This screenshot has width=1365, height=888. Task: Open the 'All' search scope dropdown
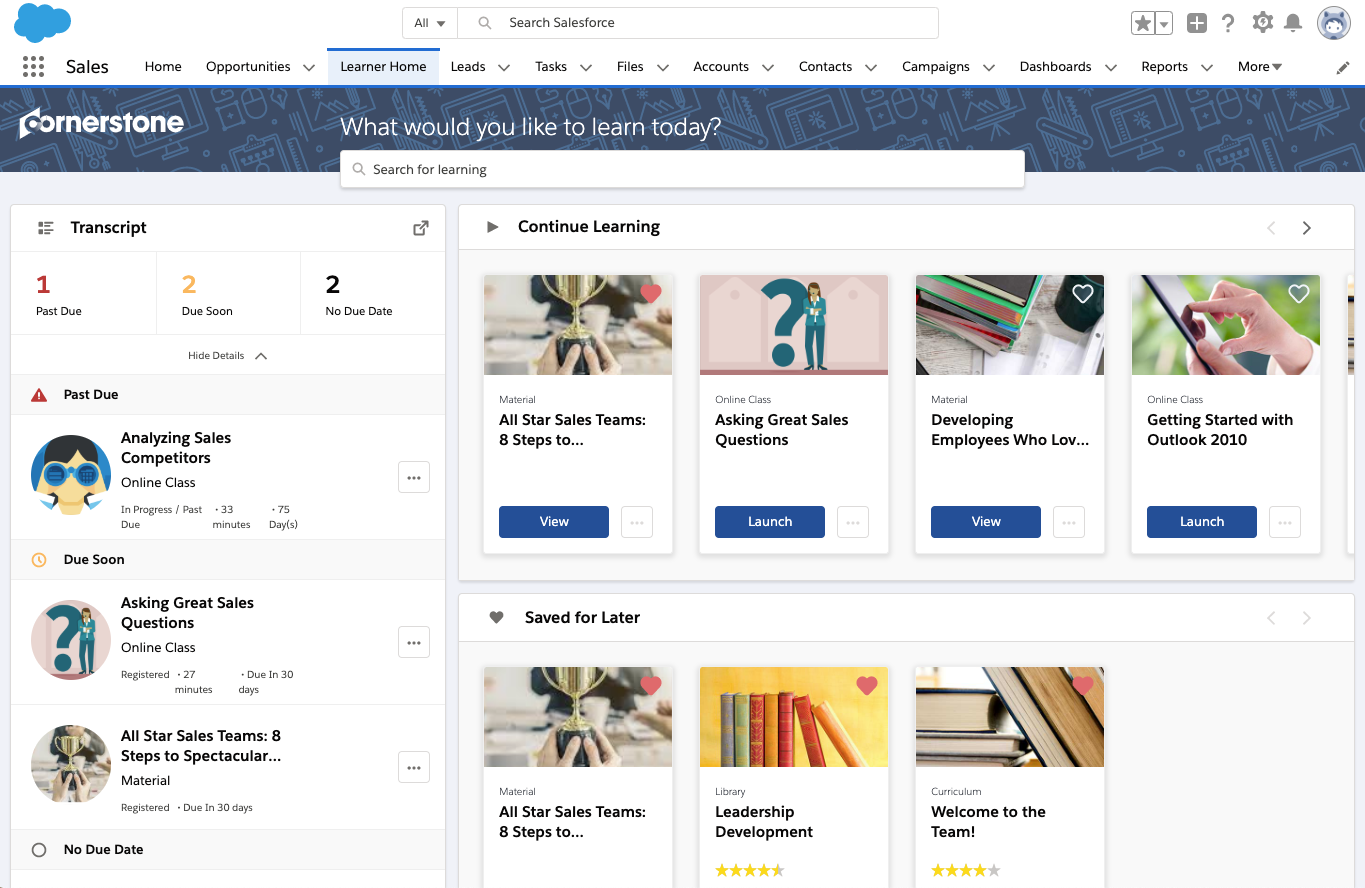[x=429, y=22]
